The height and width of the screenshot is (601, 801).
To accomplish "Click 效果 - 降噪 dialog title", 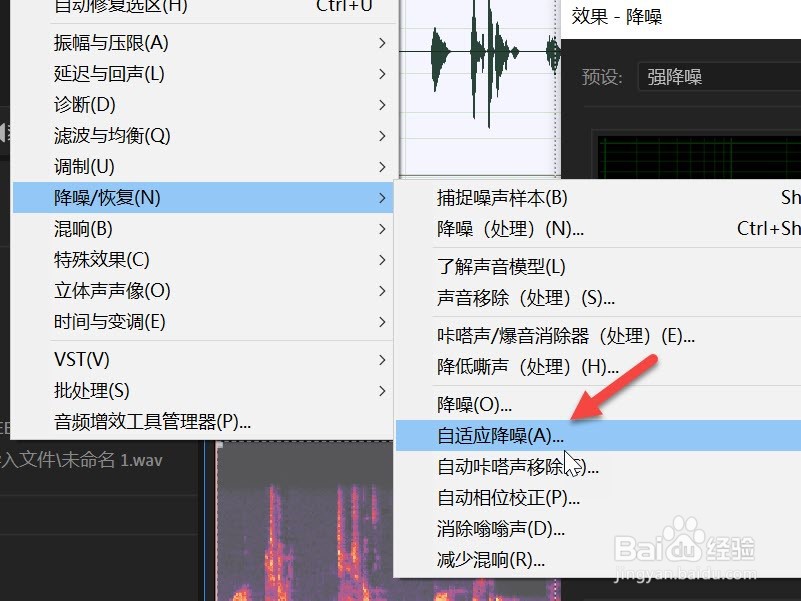I will pyautogui.click(x=617, y=17).
